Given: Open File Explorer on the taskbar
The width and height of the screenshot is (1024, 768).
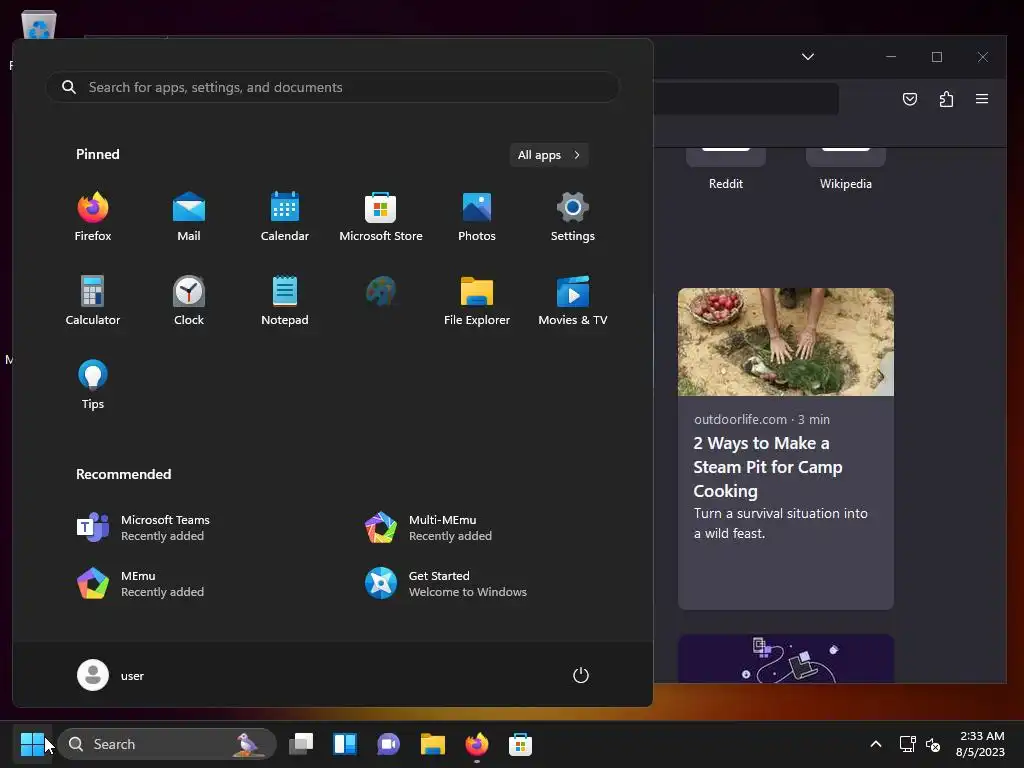Looking at the screenshot, I should tap(432, 744).
